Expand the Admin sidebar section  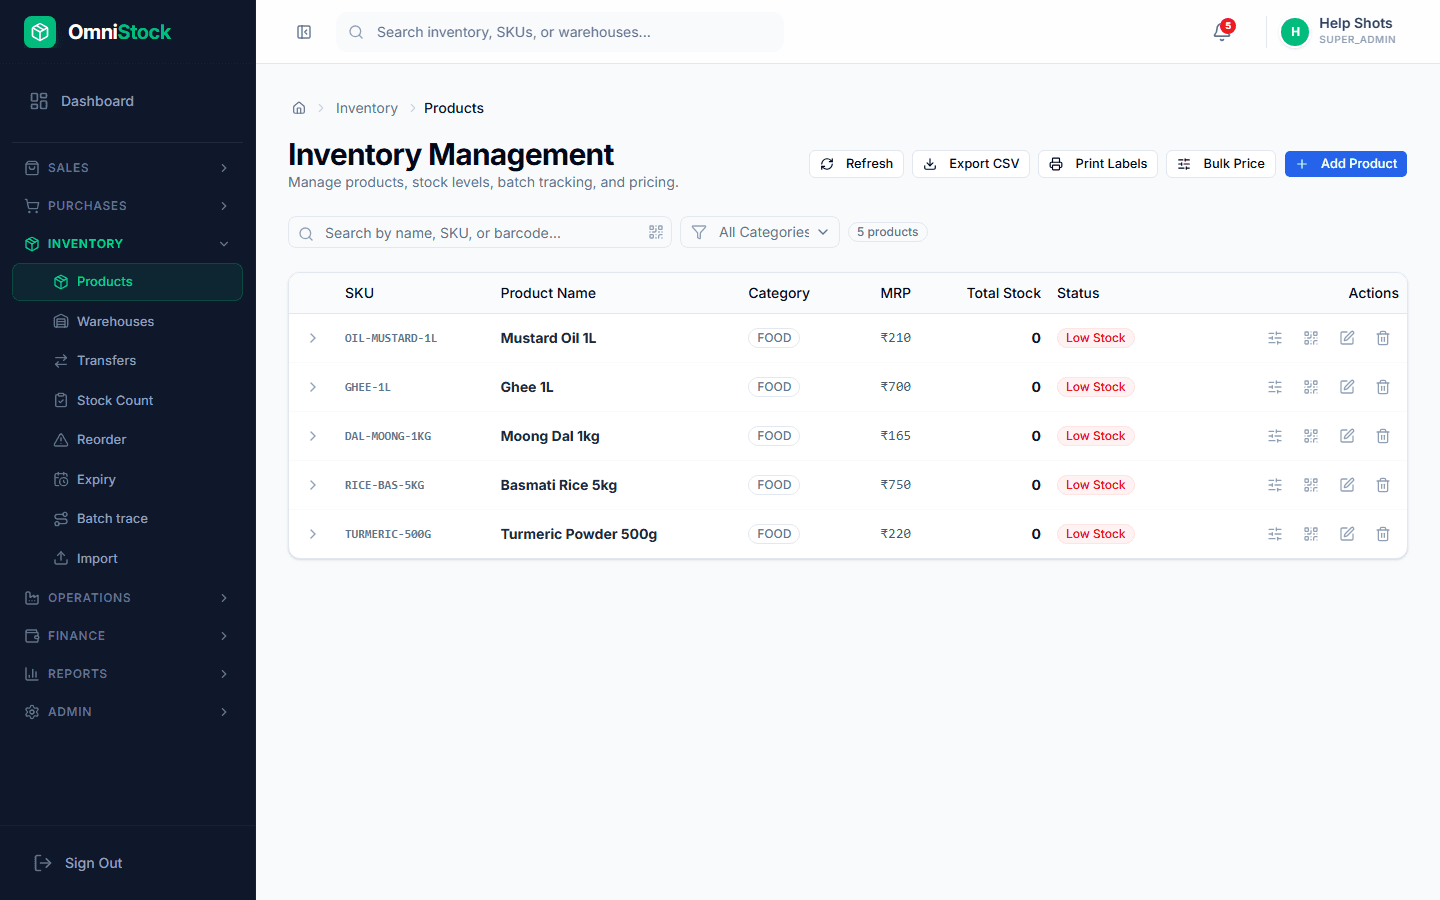[127, 712]
